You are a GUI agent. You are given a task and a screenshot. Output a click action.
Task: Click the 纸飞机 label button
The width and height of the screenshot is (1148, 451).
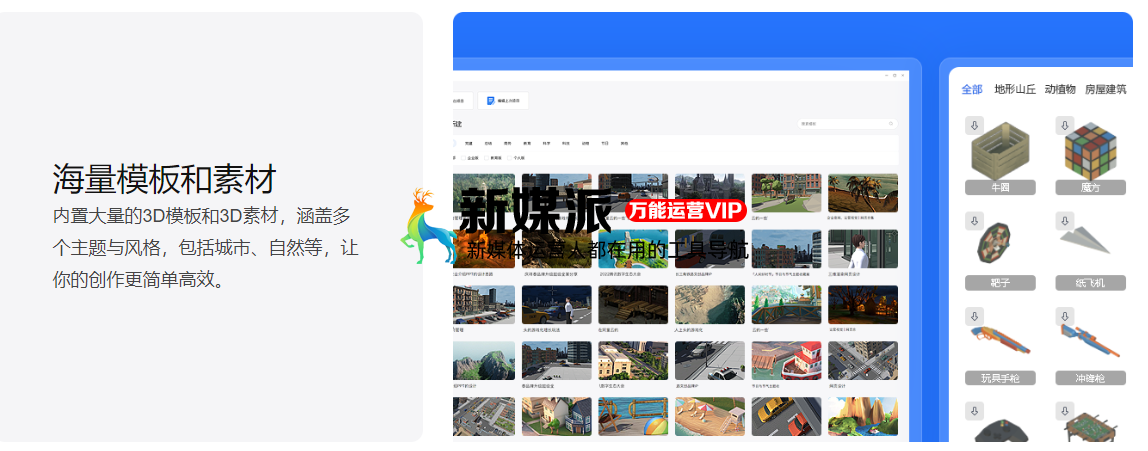pyautogui.click(x=1090, y=283)
